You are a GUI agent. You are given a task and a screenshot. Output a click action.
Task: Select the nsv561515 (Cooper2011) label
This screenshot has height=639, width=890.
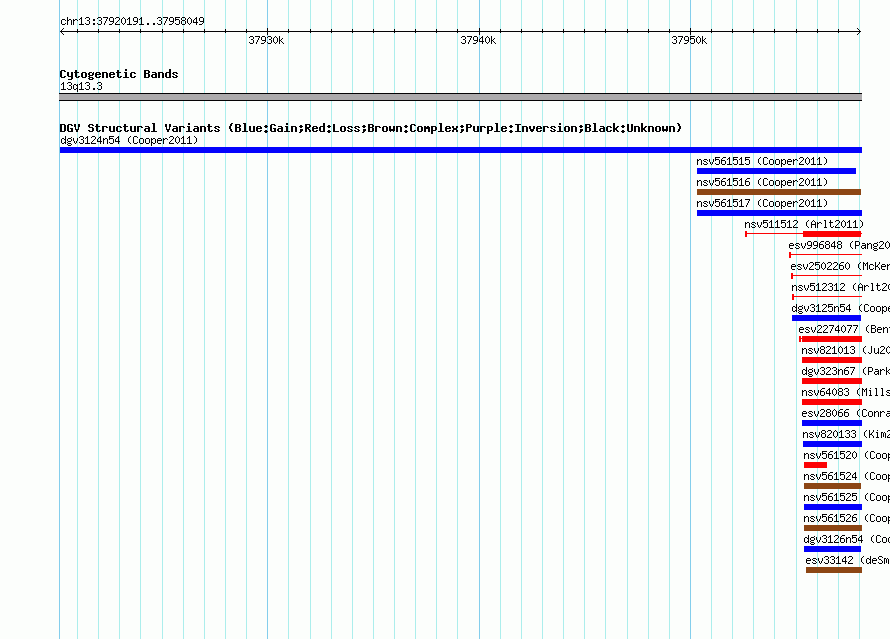(762, 161)
